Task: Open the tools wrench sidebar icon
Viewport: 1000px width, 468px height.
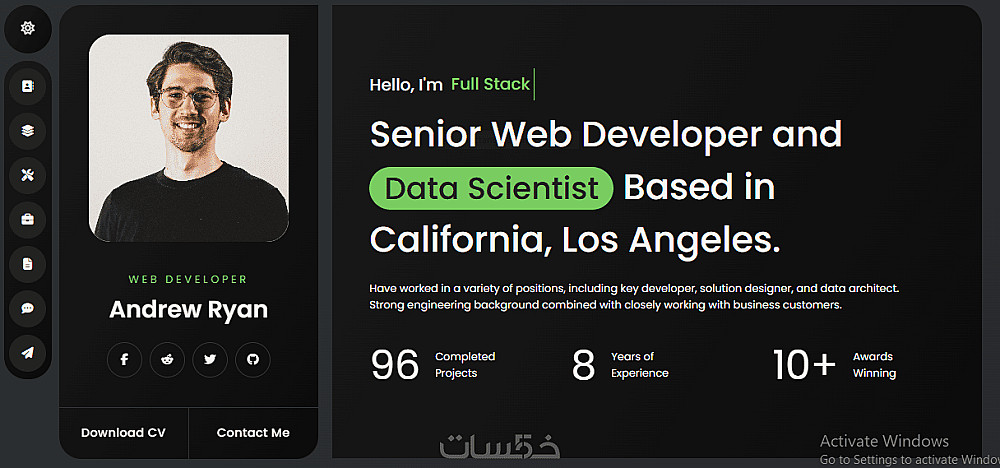Action: (28, 175)
